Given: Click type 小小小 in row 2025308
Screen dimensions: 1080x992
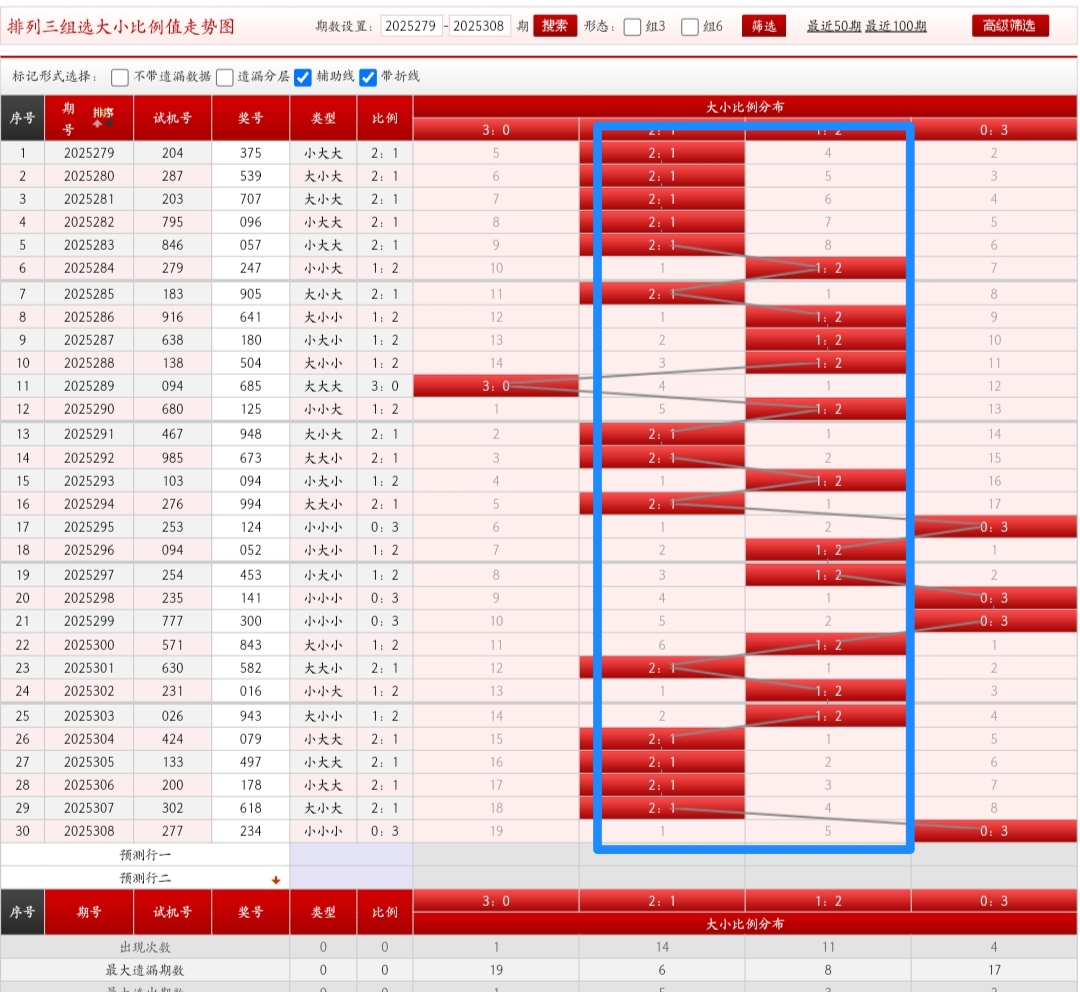Looking at the screenshot, I should 323,831.
